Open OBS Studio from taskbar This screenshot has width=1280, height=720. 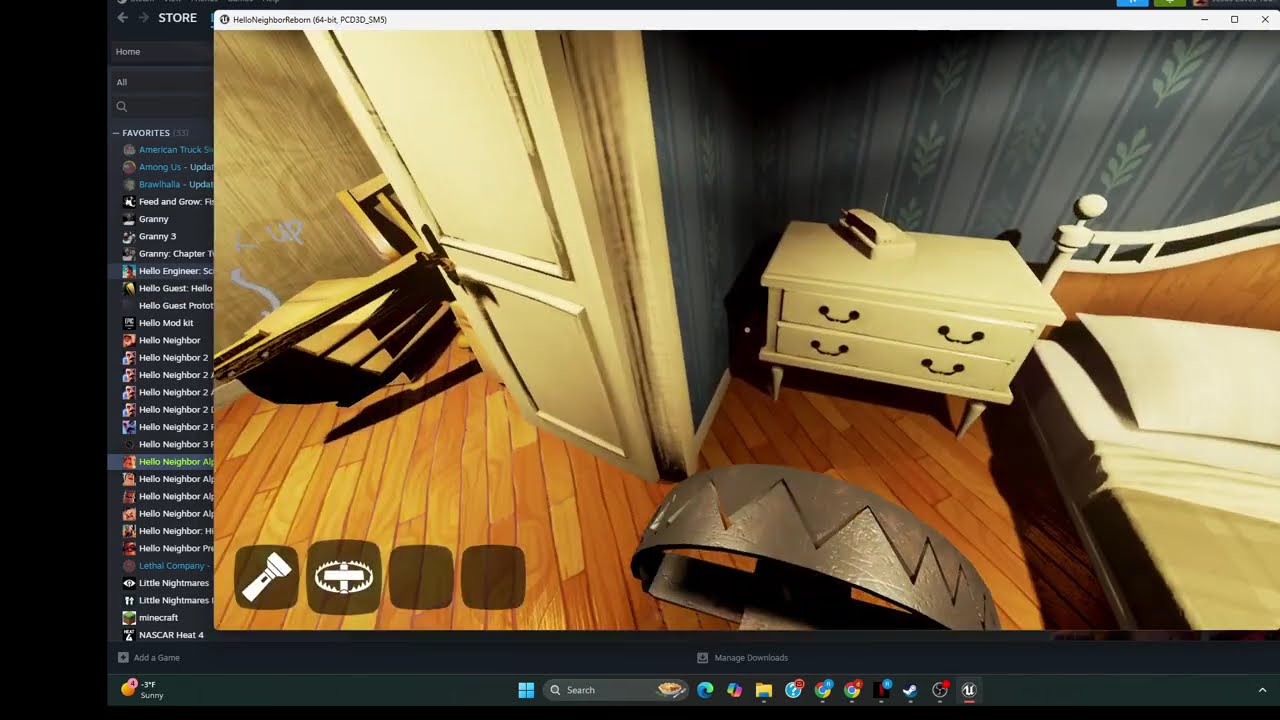point(940,690)
